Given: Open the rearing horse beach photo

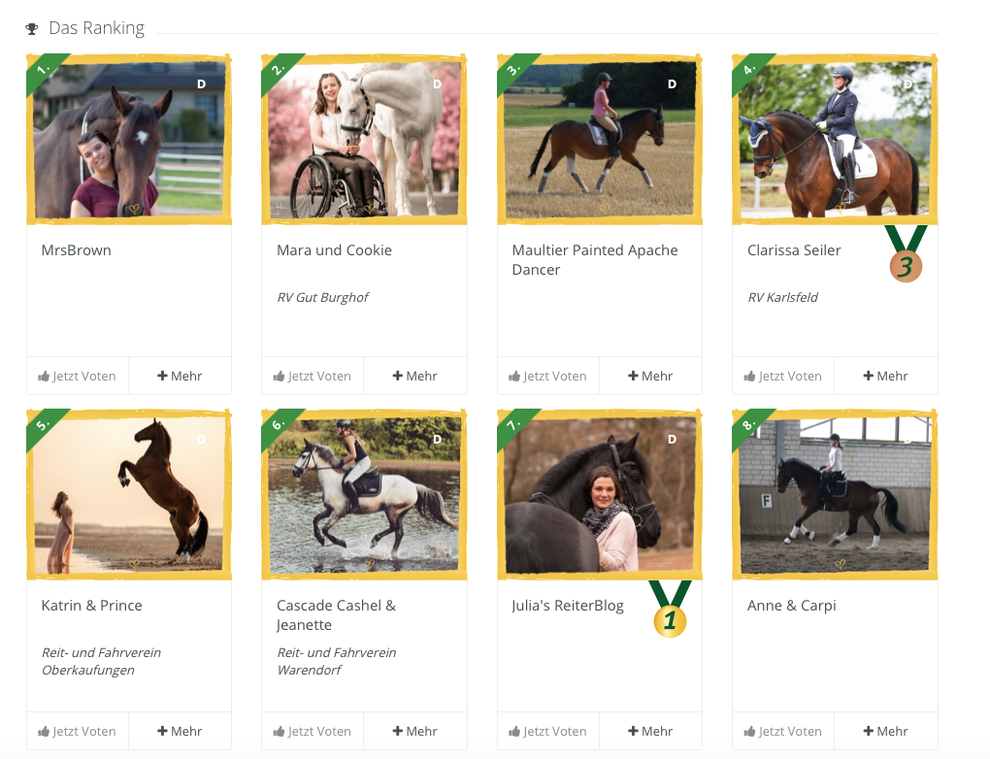Looking at the screenshot, I should (129, 495).
